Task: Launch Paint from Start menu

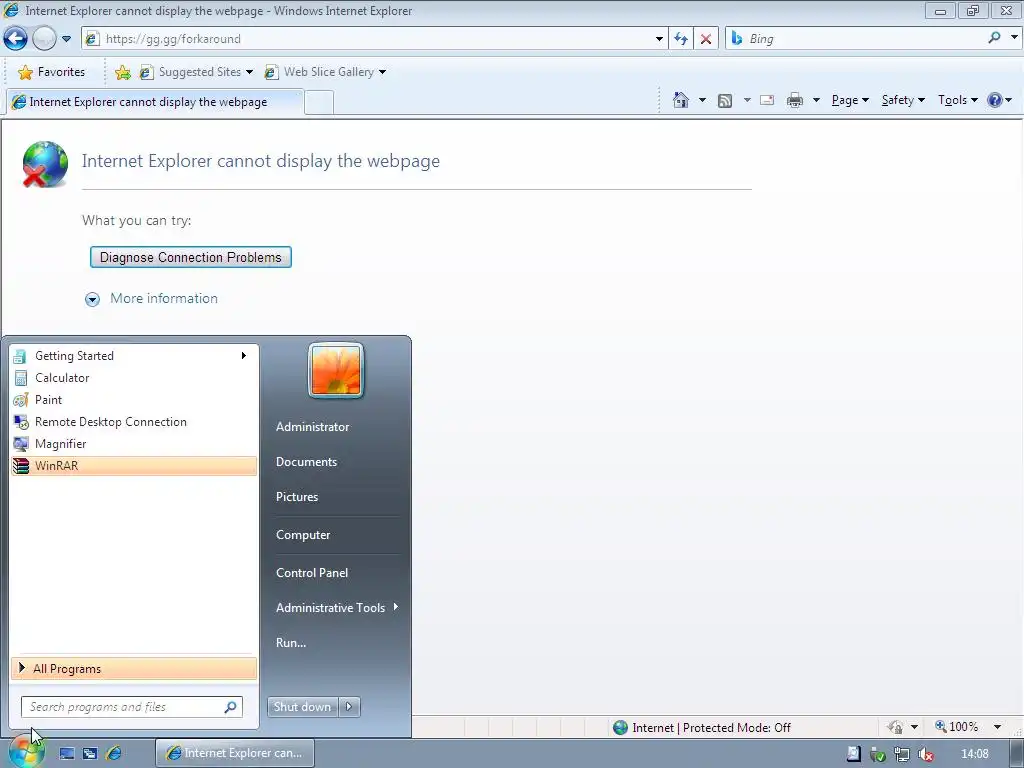Action: (134, 400)
